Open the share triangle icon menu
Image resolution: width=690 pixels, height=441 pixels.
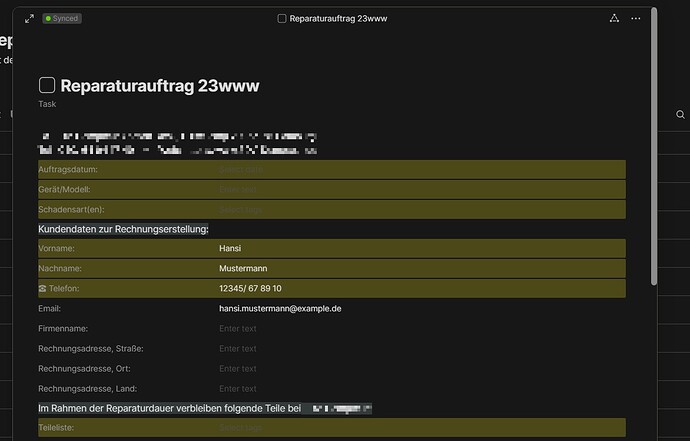tap(614, 18)
